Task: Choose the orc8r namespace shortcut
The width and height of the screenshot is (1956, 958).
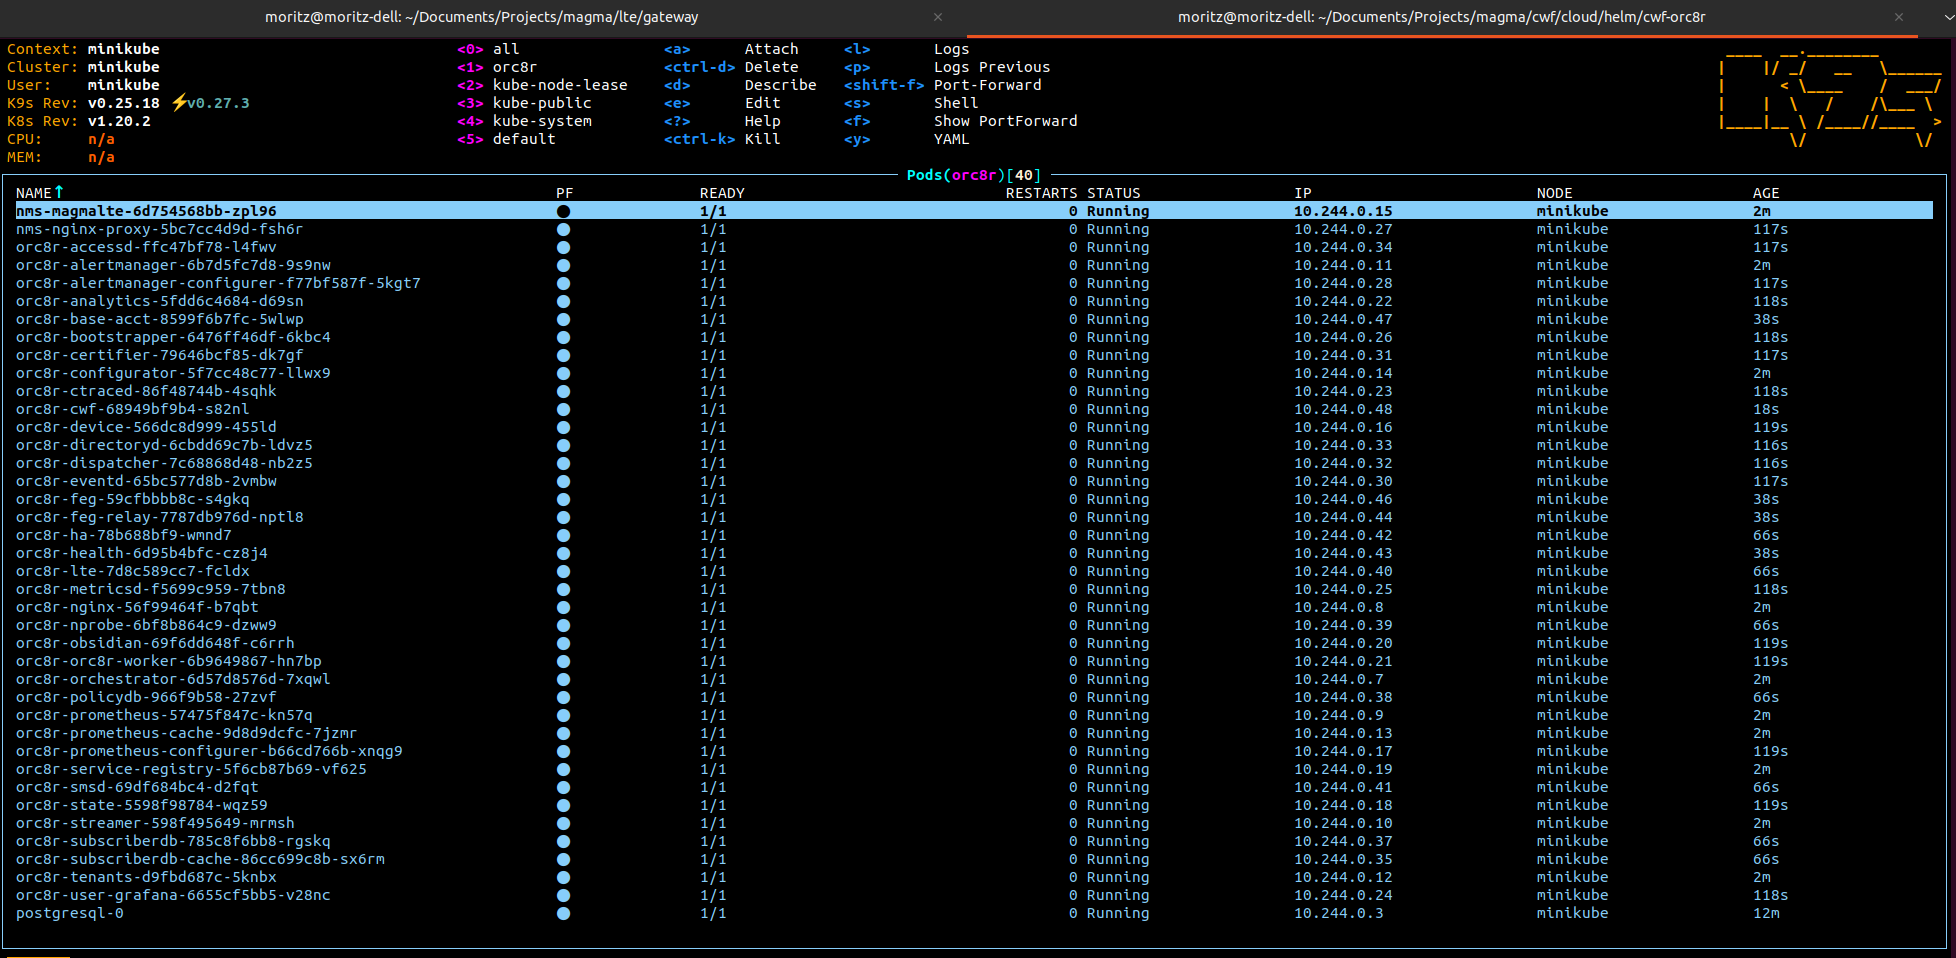Action: [514, 67]
